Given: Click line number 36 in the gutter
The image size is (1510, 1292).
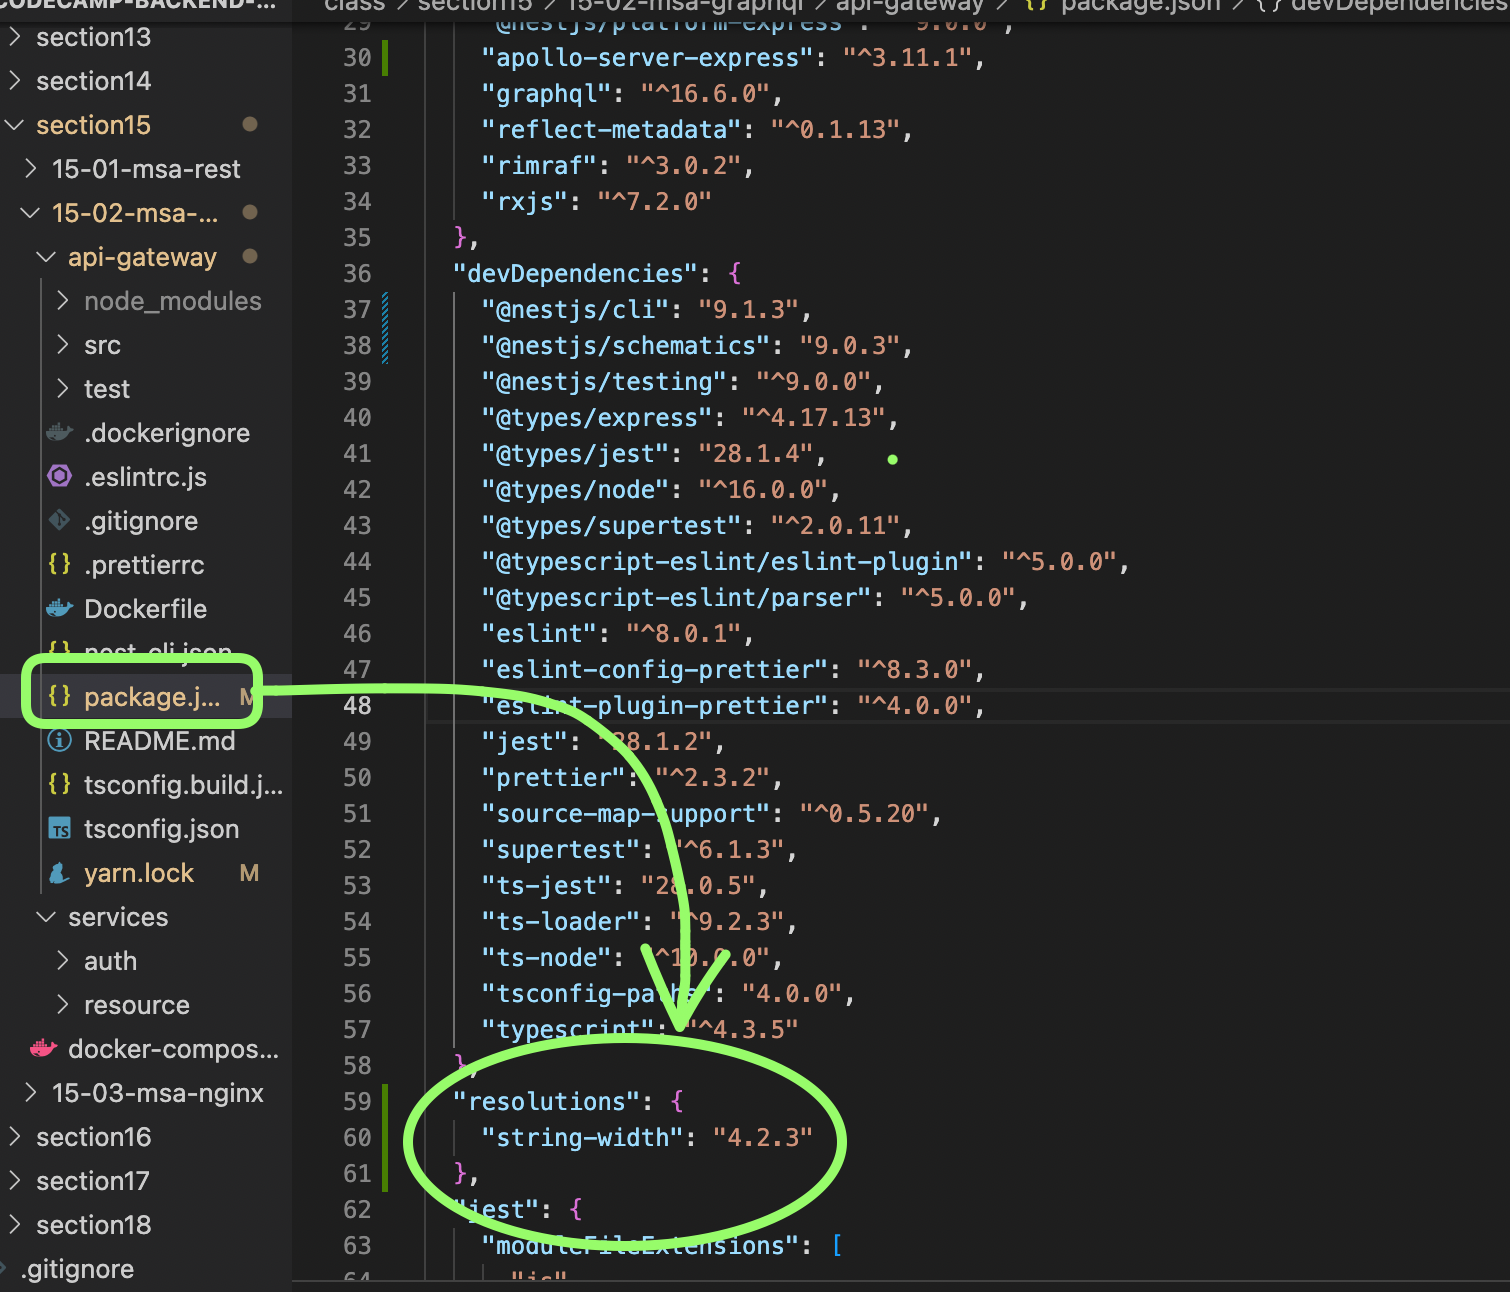Looking at the screenshot, I should point(357,273).
